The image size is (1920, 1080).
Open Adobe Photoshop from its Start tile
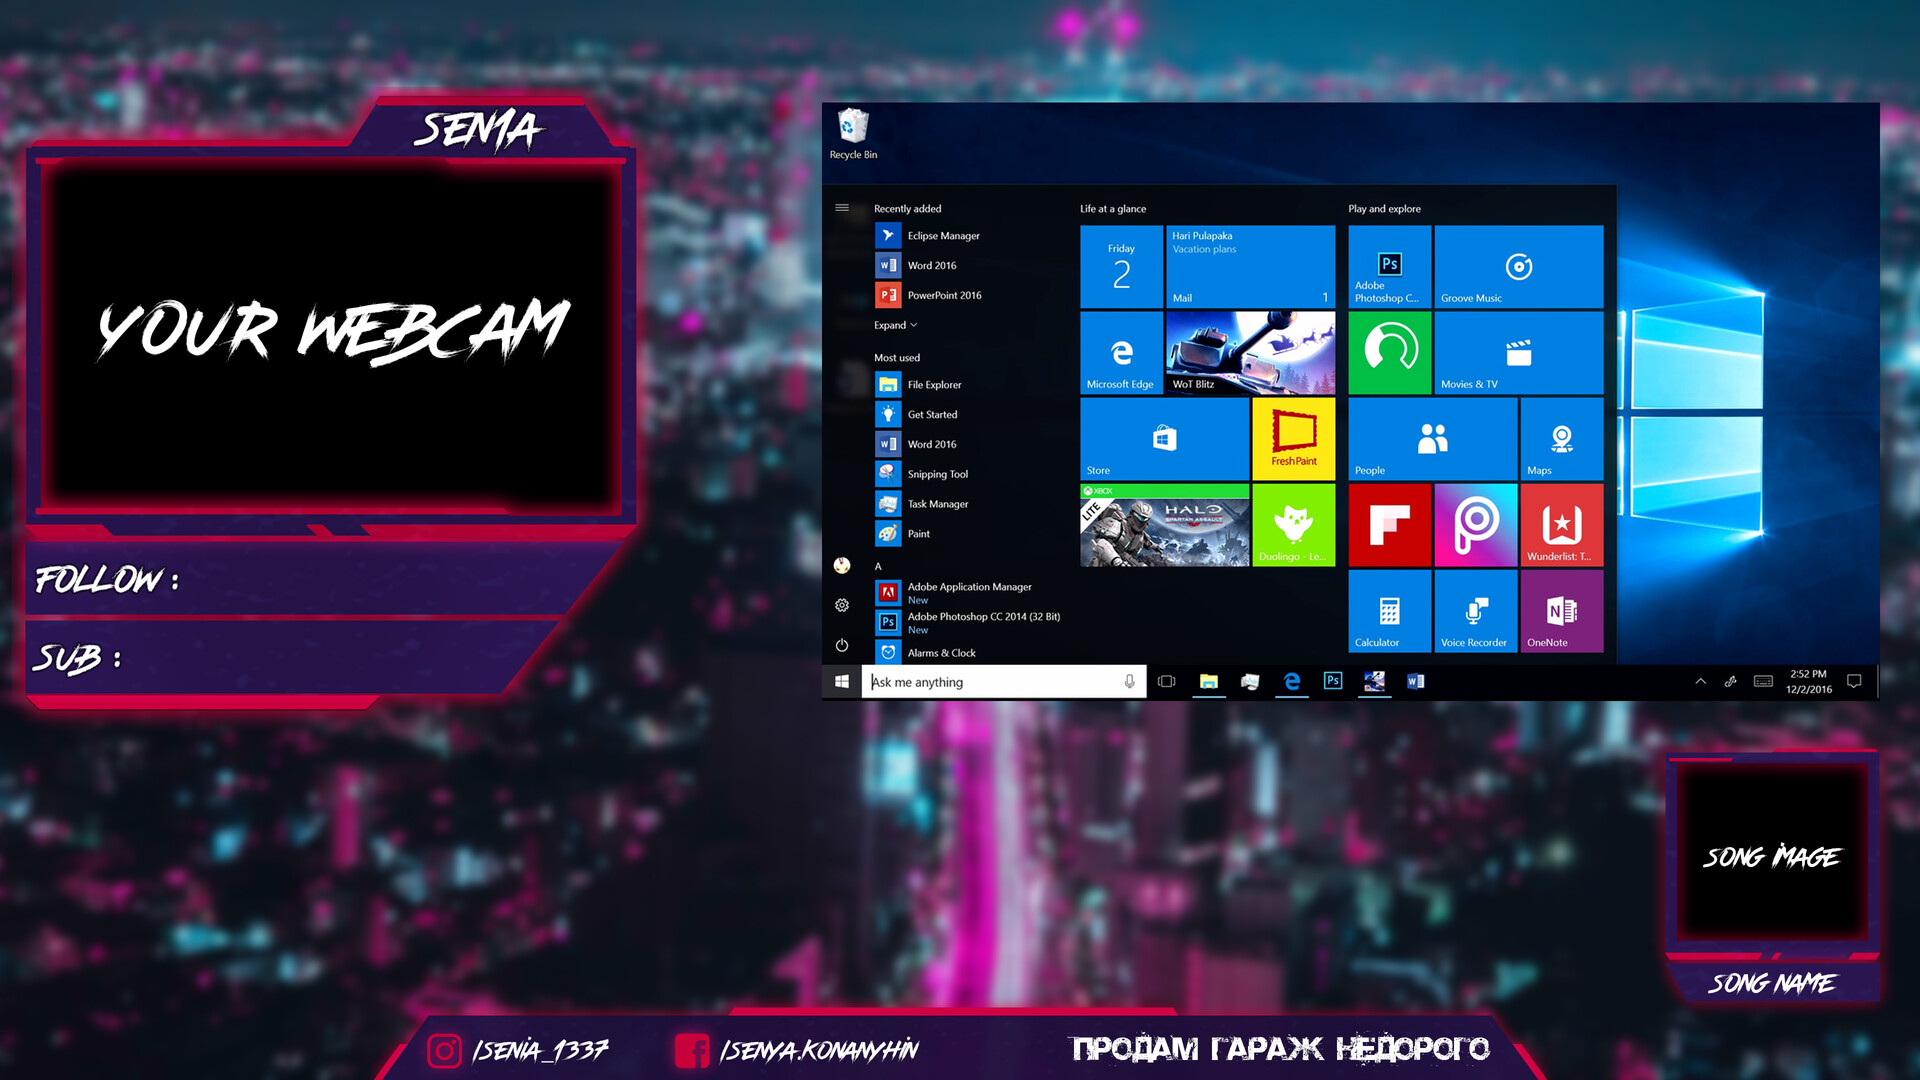click(x=1389, y=265)
